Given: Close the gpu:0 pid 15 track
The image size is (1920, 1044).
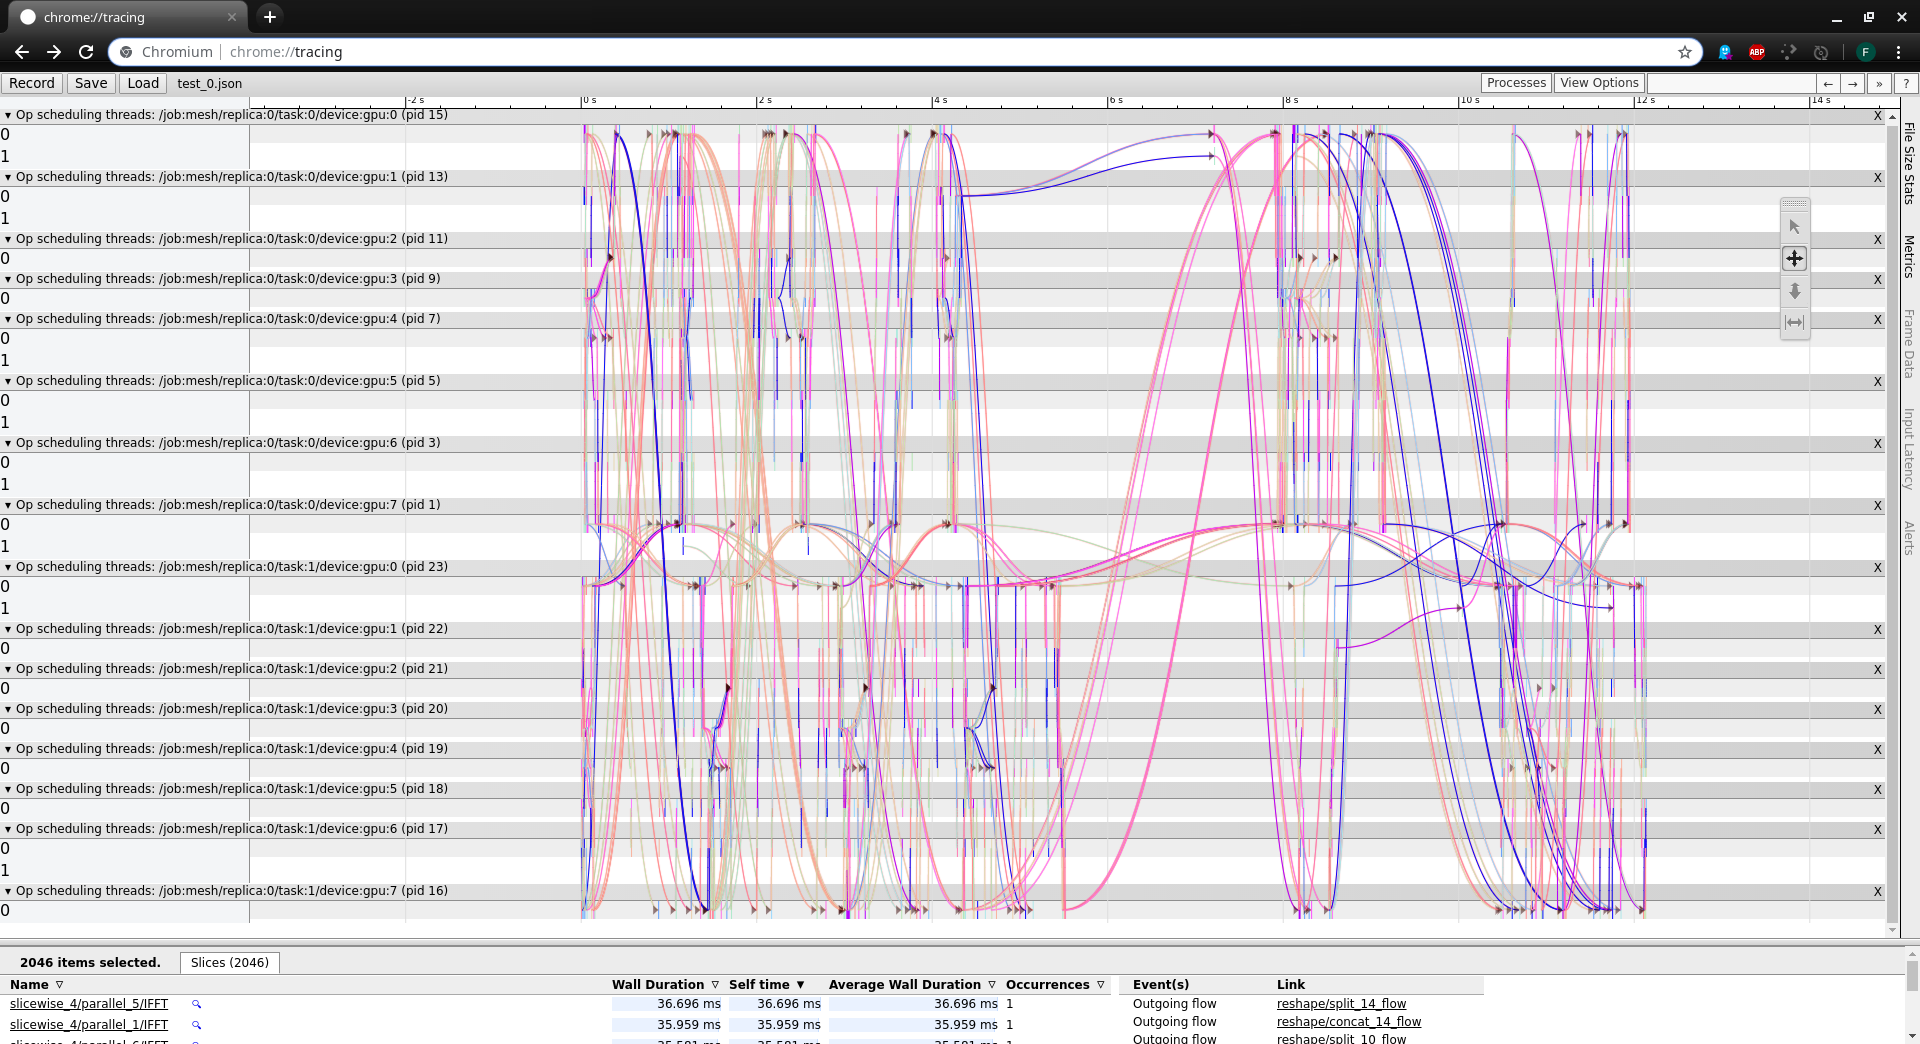Looking at the screenshot, I should [1878, 116].
